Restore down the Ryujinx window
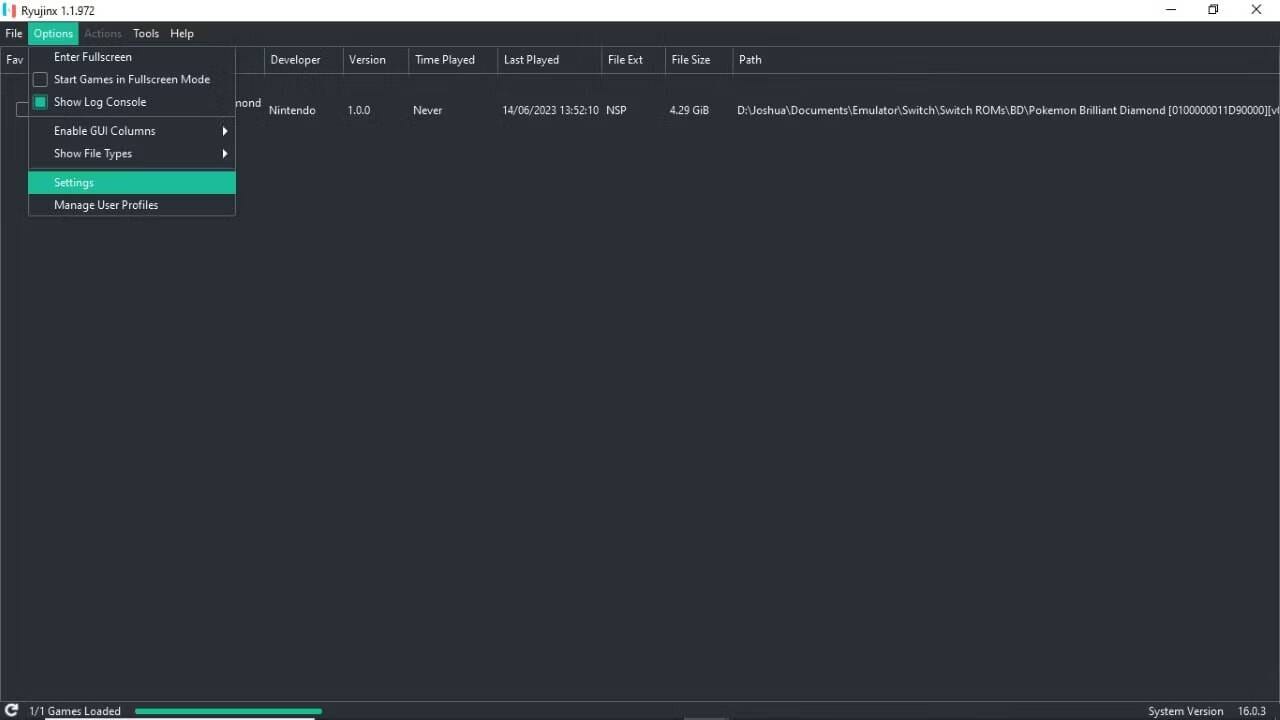Image resolution: width=1280 pixels, height=720 pixels. [1213, 10]
